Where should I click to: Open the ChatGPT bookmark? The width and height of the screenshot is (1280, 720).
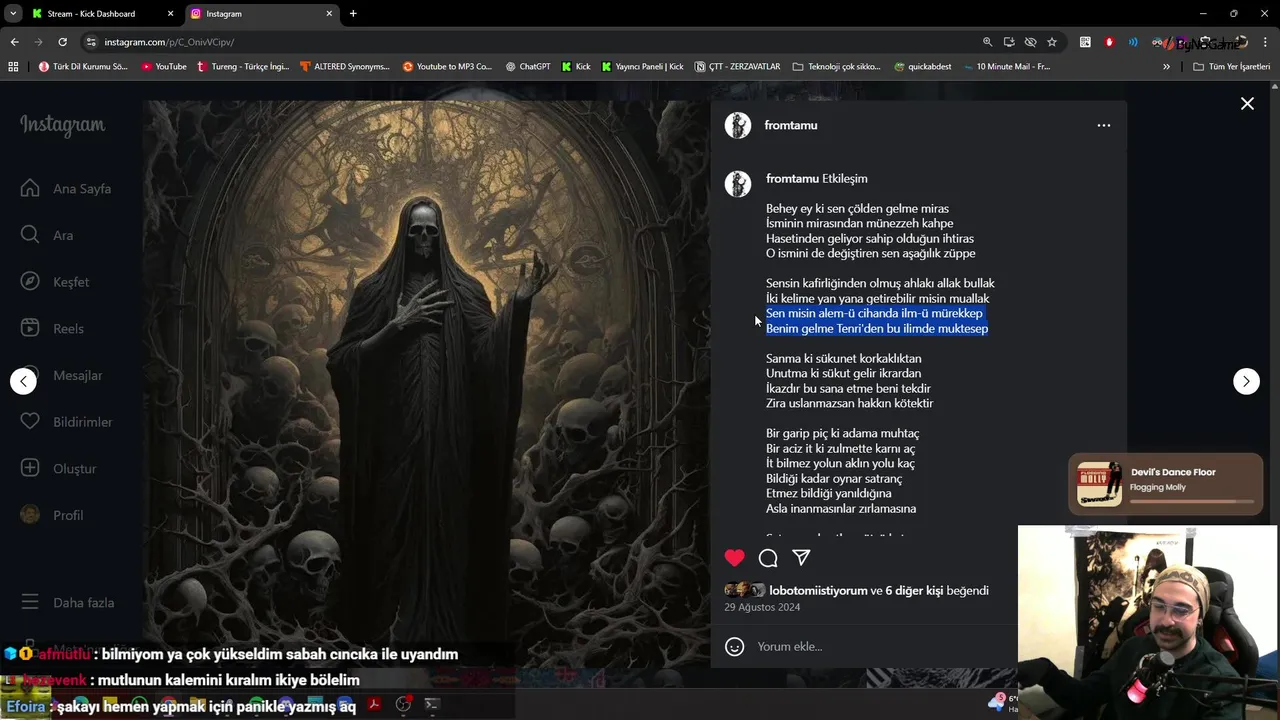[x=528, y=67]
